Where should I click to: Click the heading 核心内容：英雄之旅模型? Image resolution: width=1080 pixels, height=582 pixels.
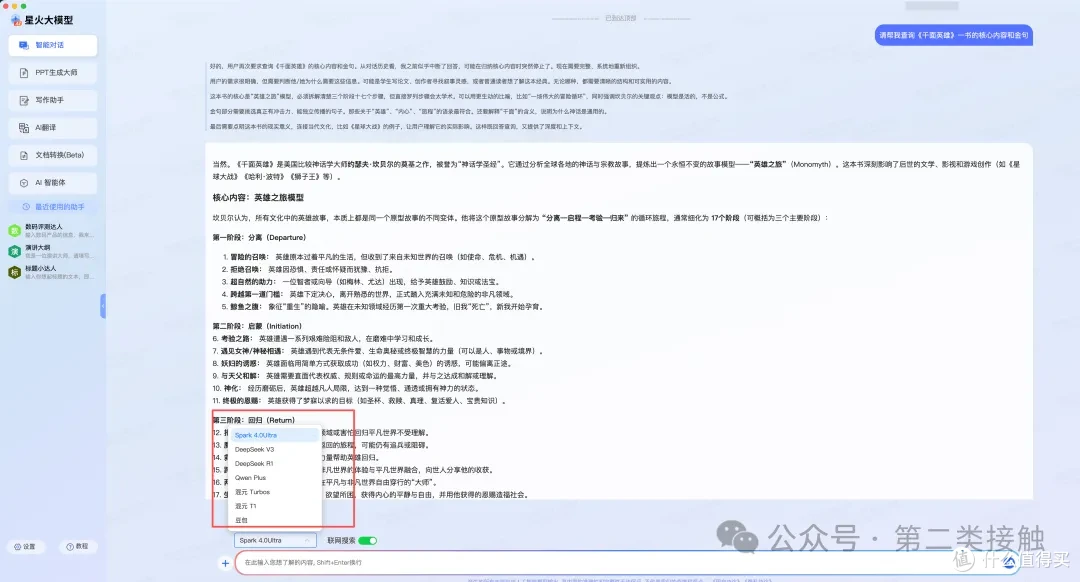(x=258, y=198)
